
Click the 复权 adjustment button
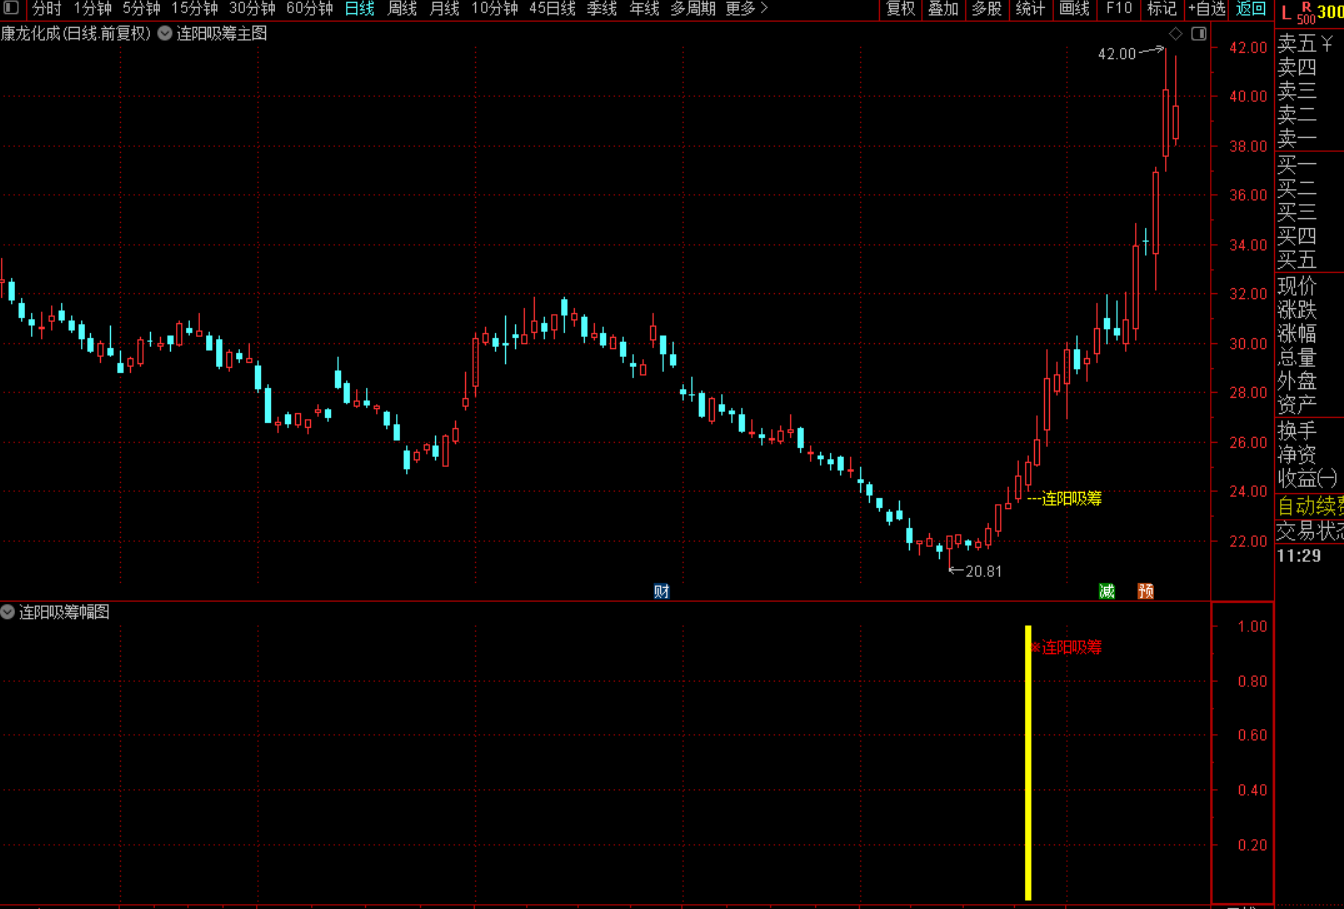point(901,8)
